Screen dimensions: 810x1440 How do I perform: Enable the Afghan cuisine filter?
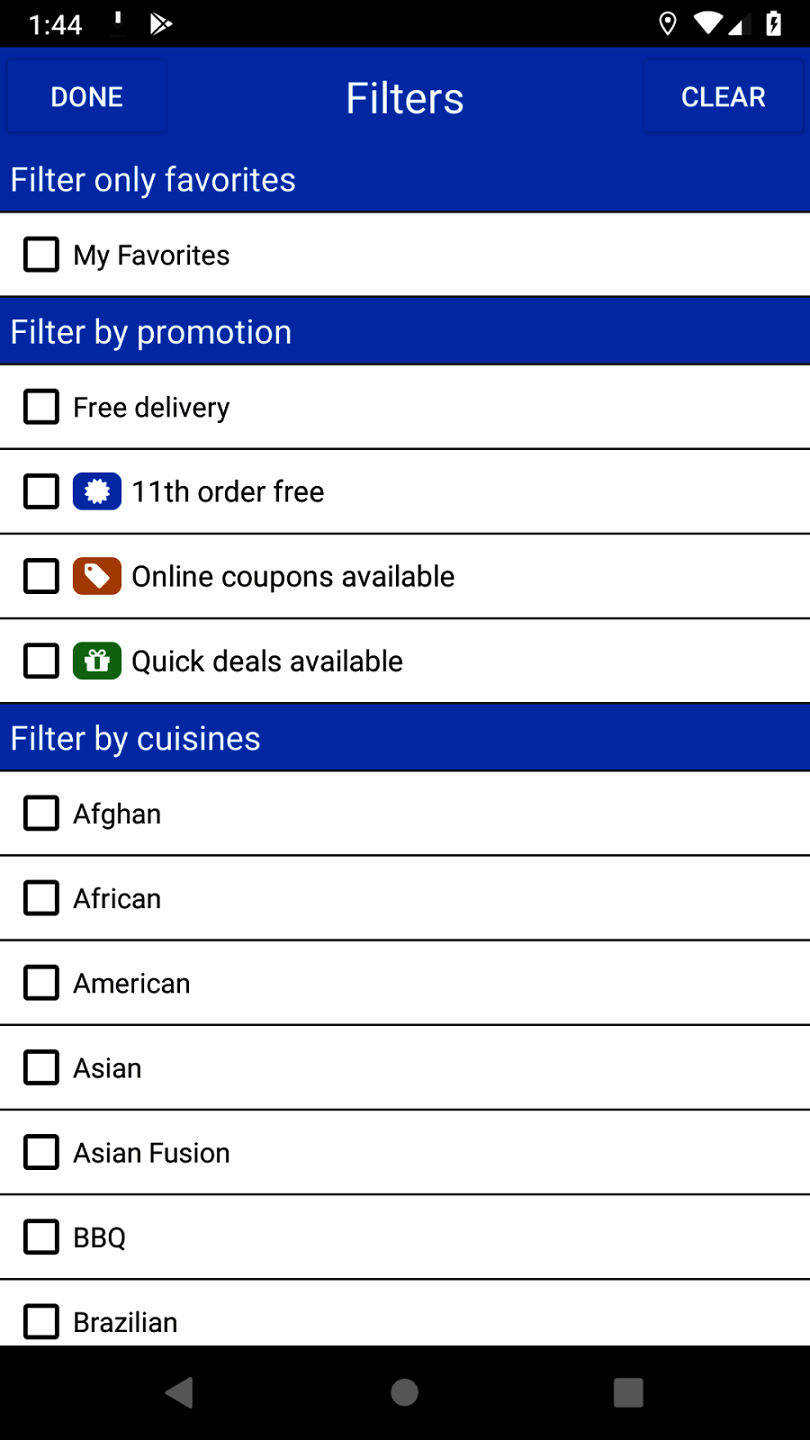pyautogui.click(x=40, y=813)
